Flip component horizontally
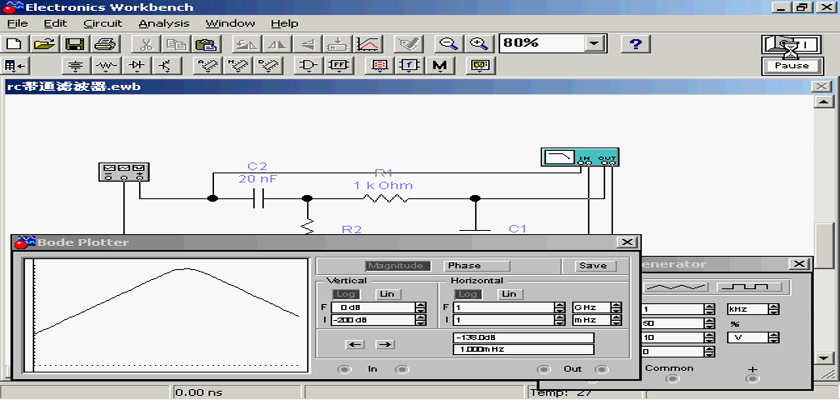Screen dimensions: 840x400 tap(278, 44)
